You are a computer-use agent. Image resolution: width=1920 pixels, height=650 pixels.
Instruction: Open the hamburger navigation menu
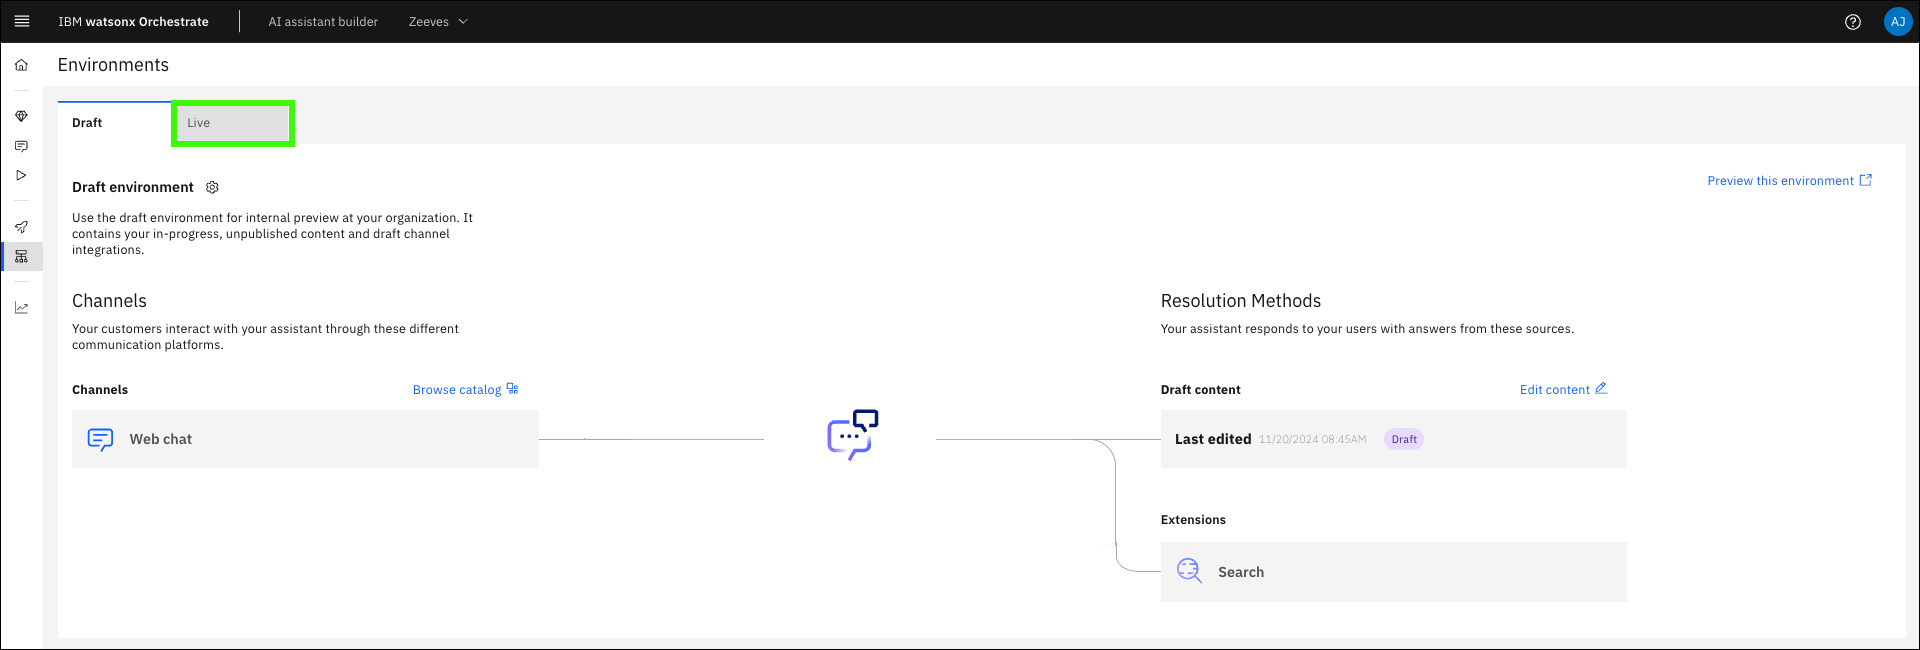click(22, 21)
